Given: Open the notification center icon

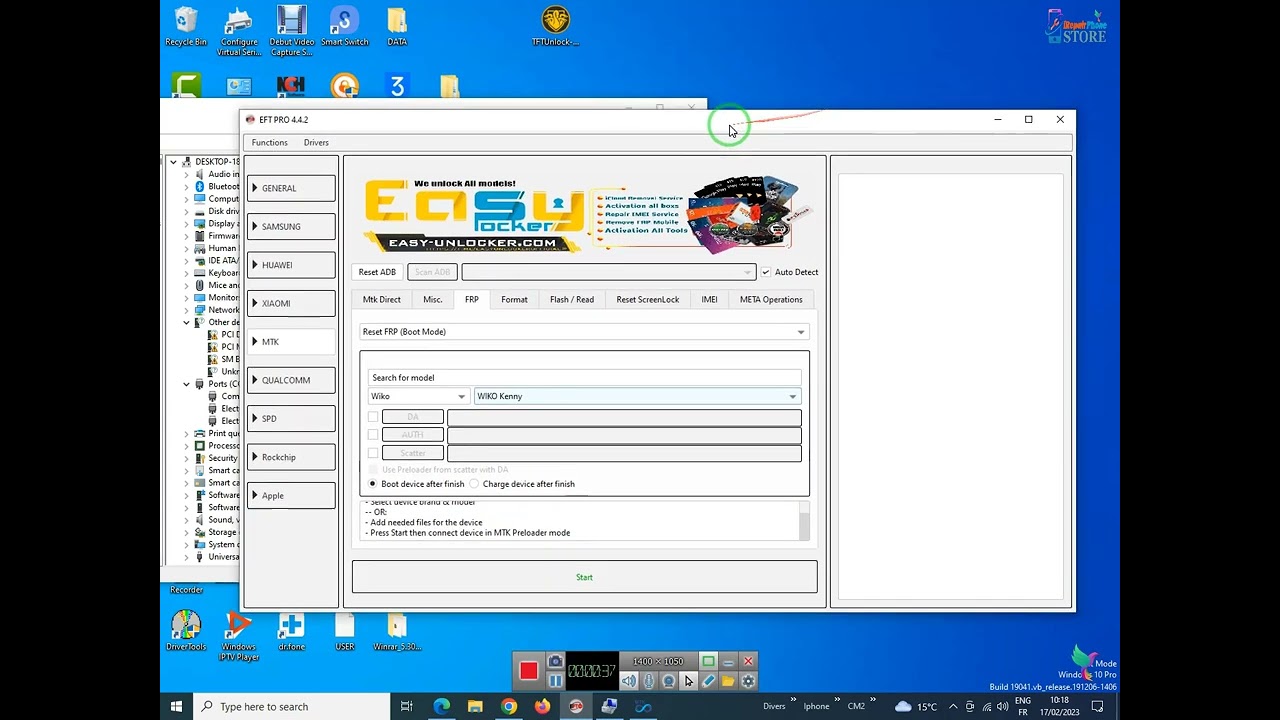Looking at the screenshot, I should pos(1097,706).
